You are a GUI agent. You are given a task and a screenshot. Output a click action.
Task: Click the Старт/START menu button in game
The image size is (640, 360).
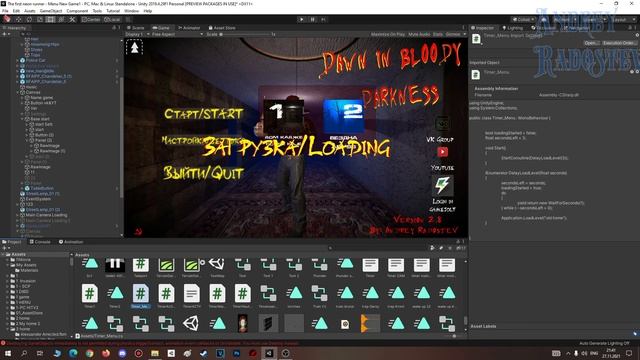(x=203, y=114)
